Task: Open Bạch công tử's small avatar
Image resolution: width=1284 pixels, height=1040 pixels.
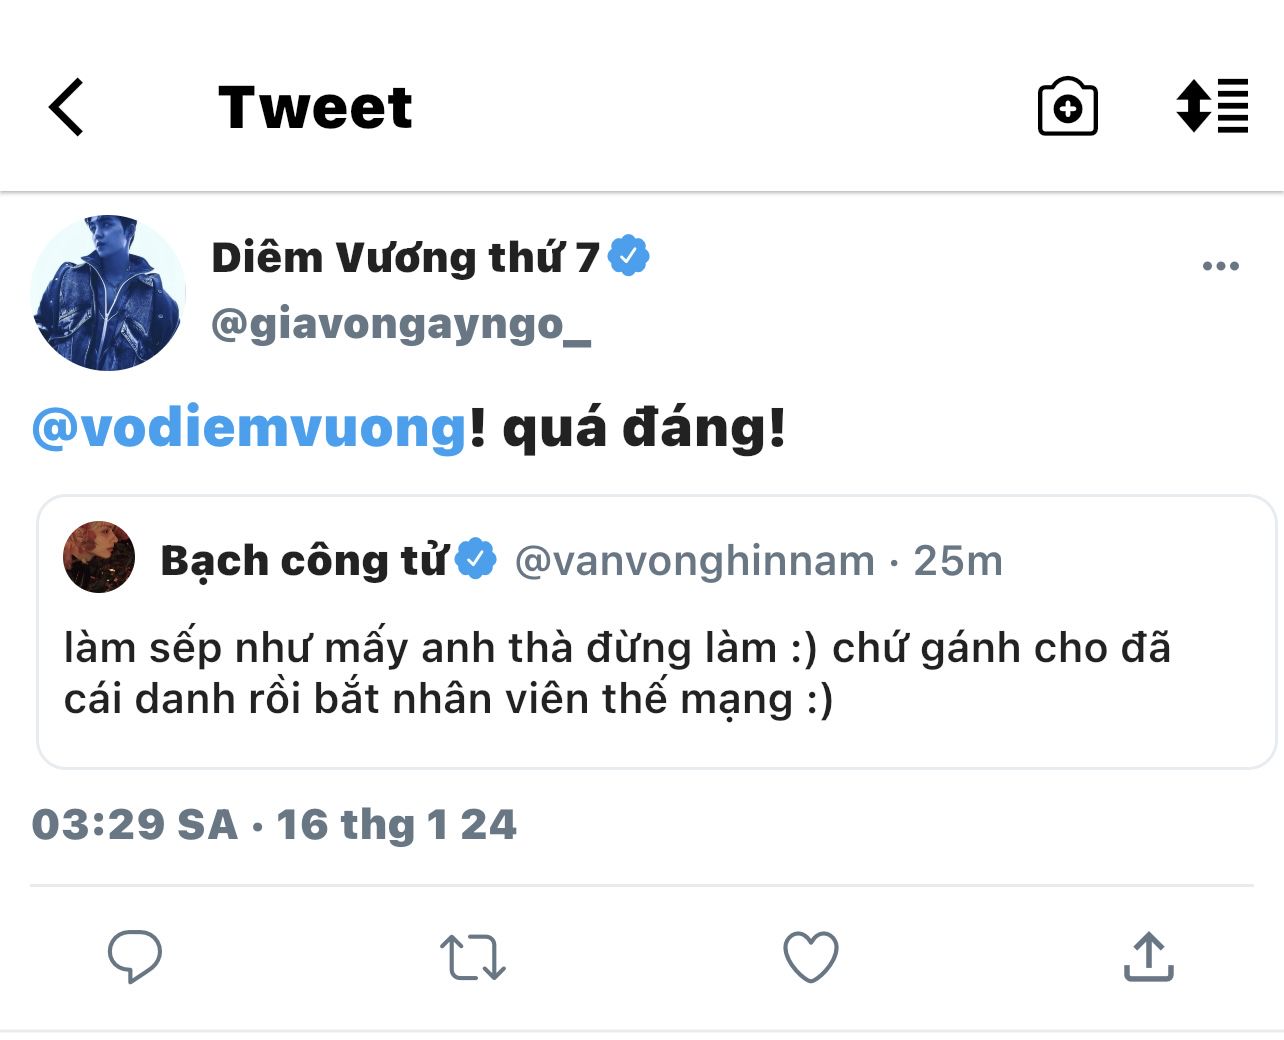Action: click(x=99, y=557)
